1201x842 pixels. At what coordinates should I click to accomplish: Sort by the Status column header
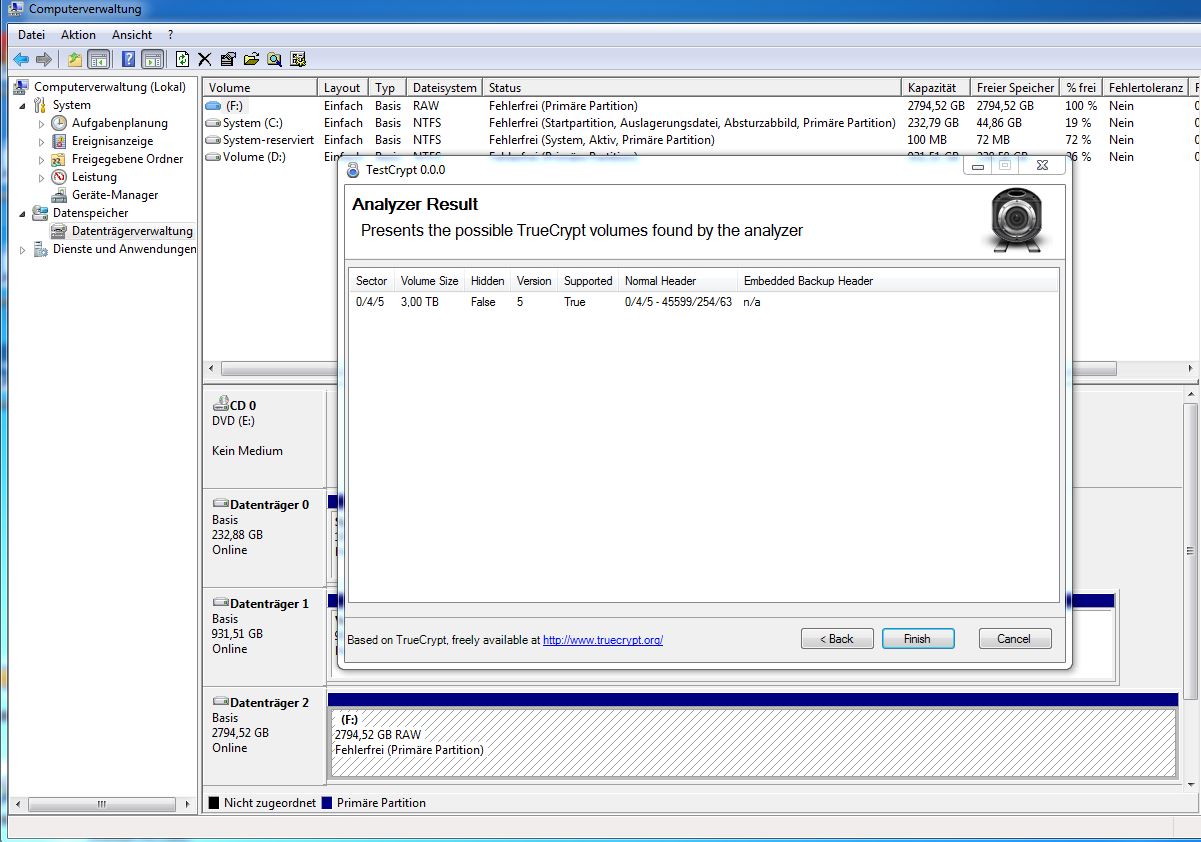coord(692,88)
